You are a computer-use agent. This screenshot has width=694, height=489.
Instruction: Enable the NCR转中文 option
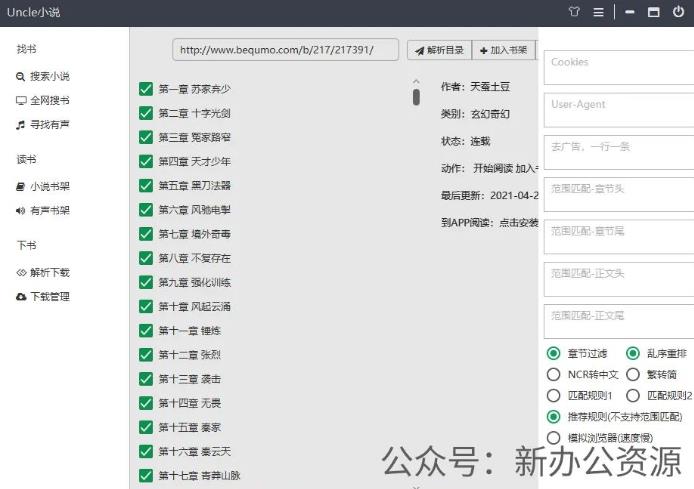tap(553, 374)
